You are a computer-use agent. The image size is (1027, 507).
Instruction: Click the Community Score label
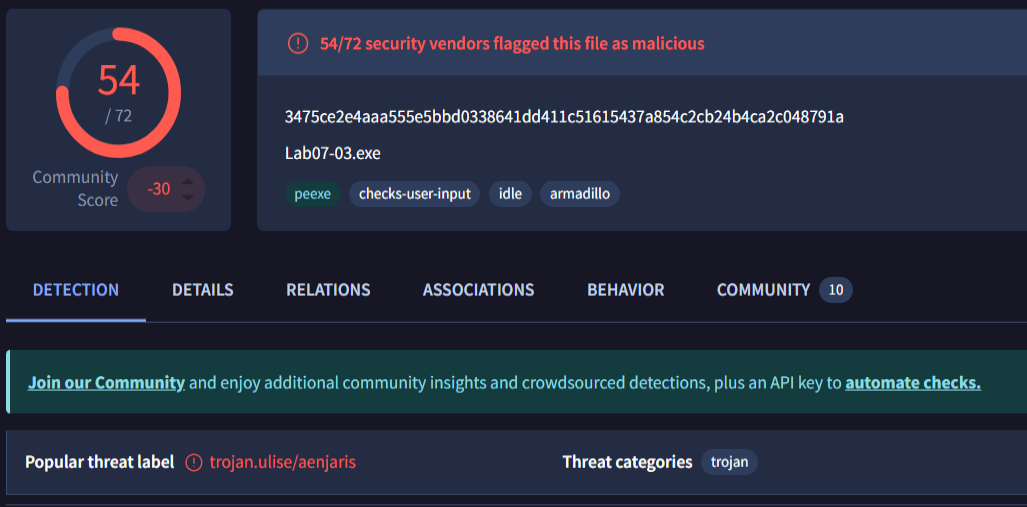click(x=75, y=189)
